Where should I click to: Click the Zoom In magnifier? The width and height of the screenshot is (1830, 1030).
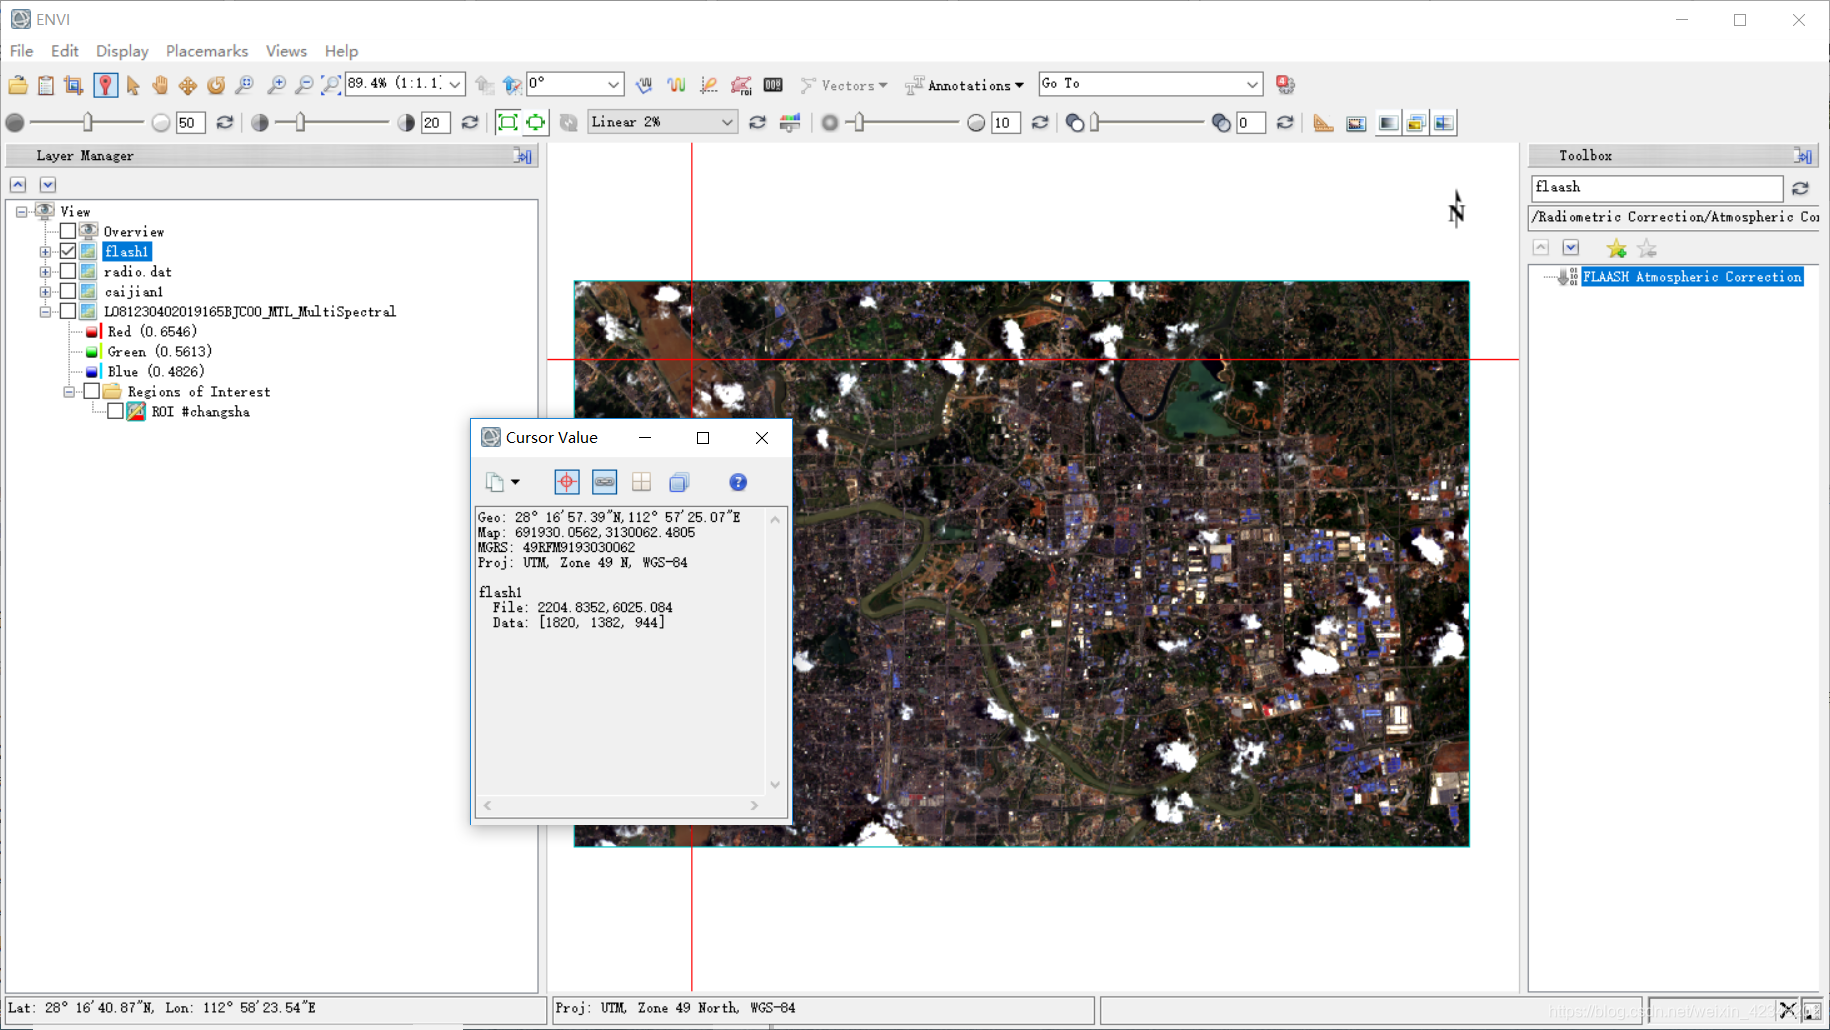click(x=277, y=85)
